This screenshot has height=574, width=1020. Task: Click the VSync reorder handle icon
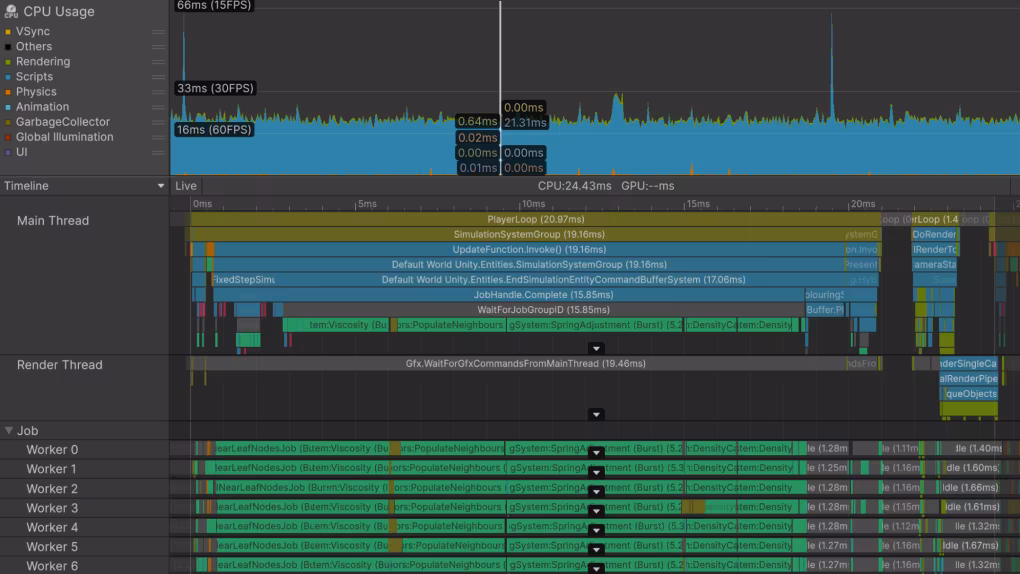[x=158, y=31]
